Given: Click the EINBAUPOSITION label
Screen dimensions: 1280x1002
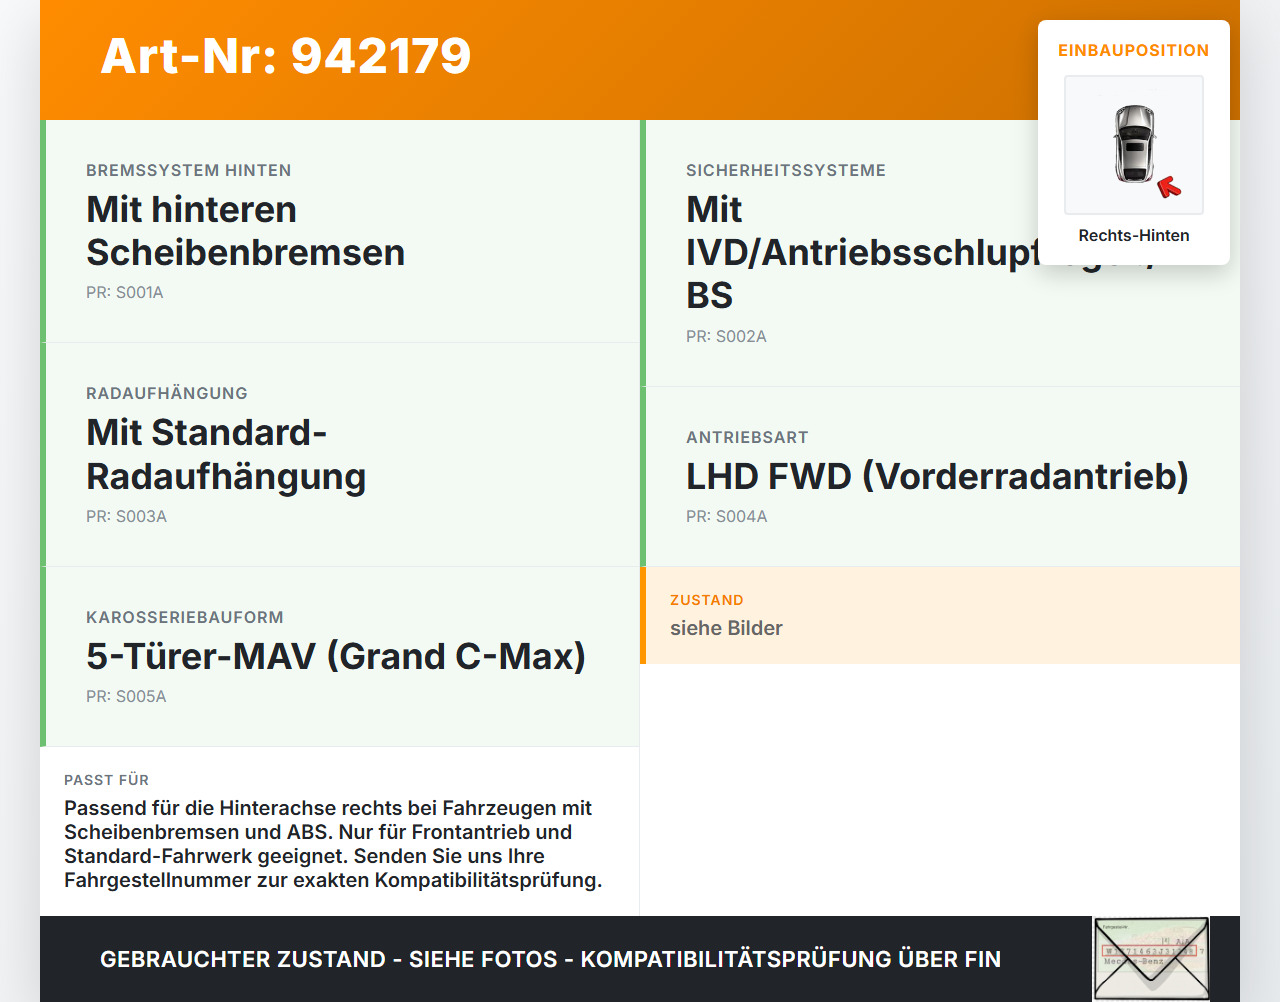Looking at the screenshot, I should click(1134, 50).
